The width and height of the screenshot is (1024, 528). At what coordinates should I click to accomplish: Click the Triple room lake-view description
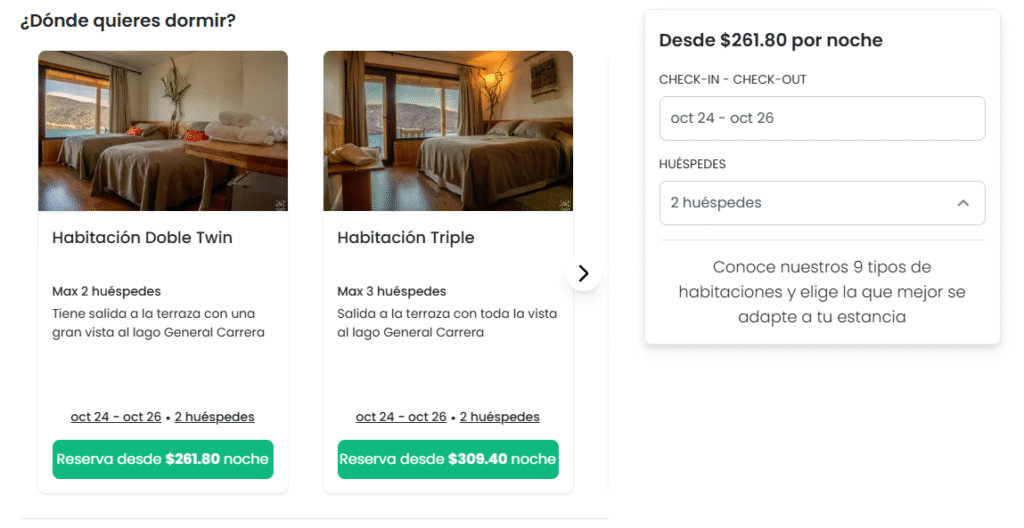[447, 323]
